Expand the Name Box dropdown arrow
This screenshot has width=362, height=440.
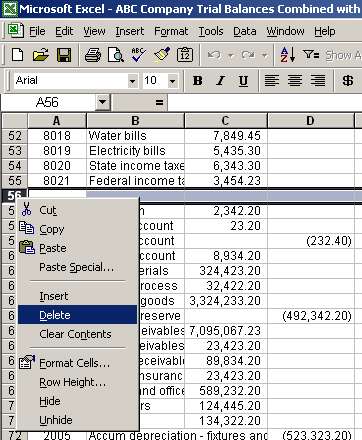(102, 102)
